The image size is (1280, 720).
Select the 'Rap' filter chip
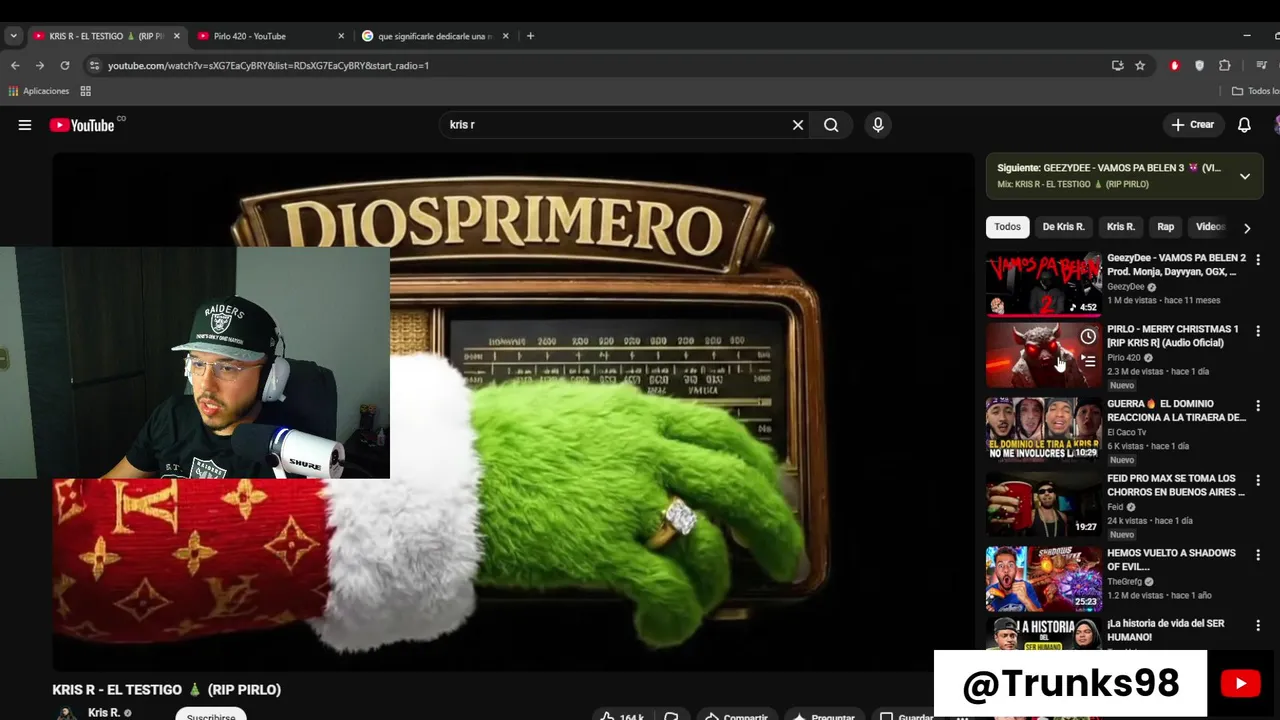1165,227
